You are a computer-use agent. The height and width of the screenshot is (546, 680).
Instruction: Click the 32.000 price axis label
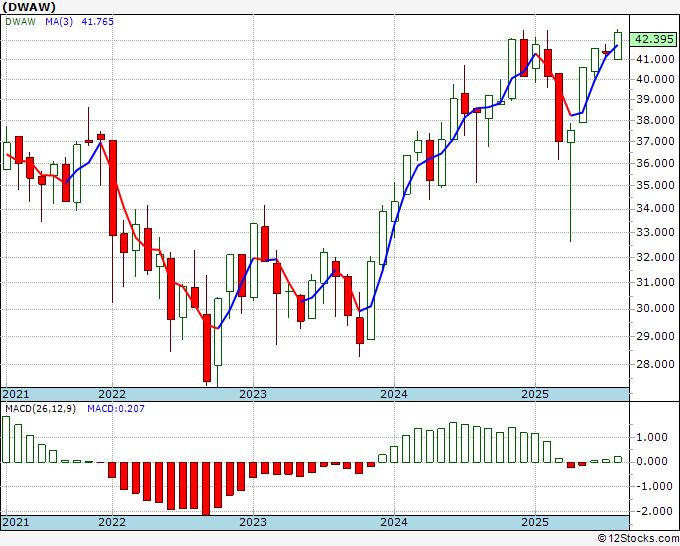[655, 258]
